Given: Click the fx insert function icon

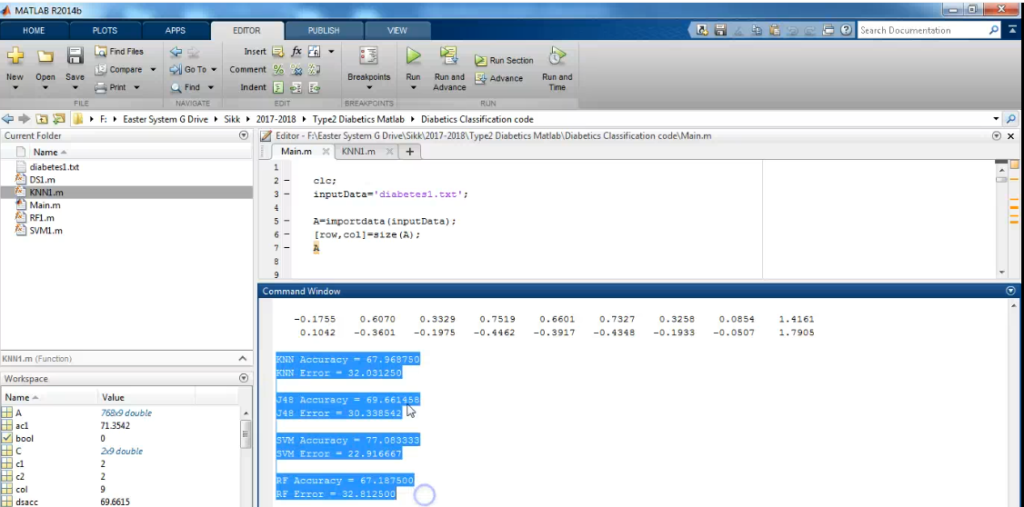Looking at the screenshot, I should click(297, 51).
